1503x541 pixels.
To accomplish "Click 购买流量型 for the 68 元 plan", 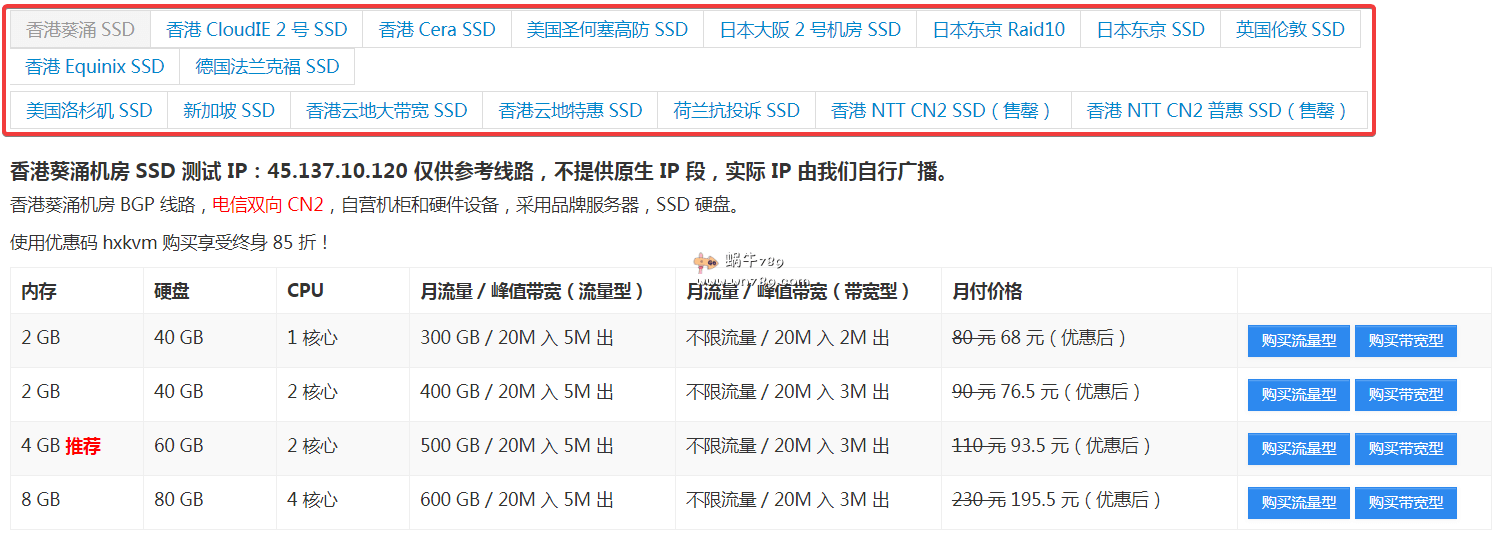I will [1298, 341].
